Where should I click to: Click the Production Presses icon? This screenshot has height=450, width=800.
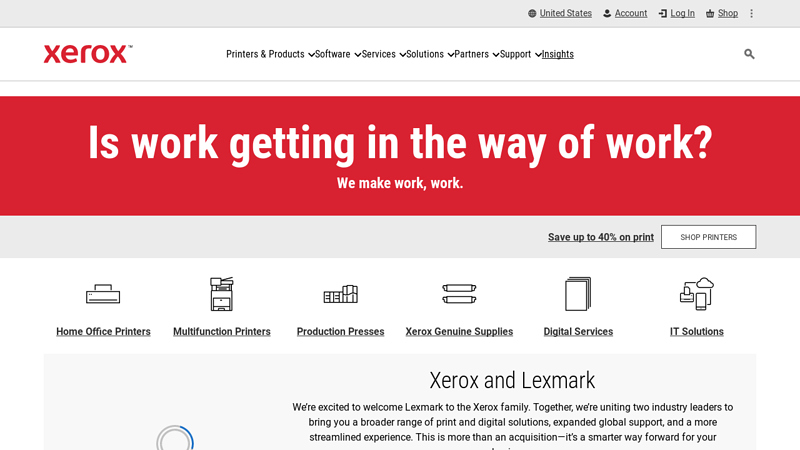340,294
